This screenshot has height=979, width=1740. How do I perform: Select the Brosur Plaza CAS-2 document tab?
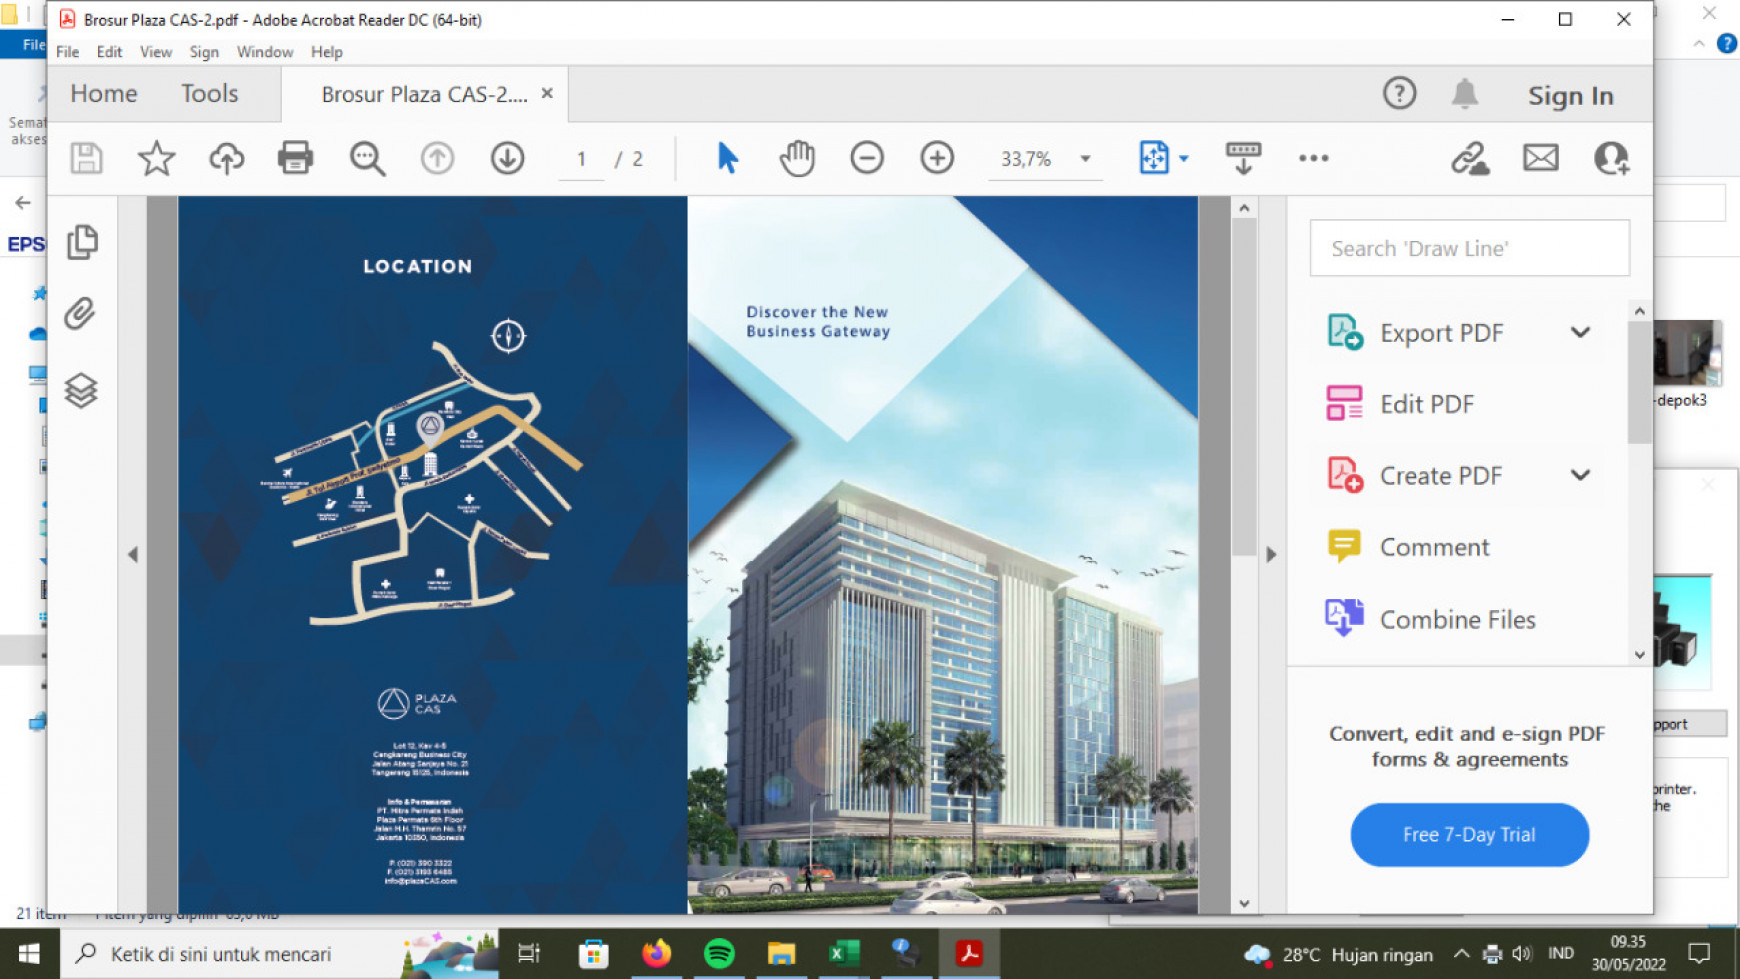[x=424, y=94]
